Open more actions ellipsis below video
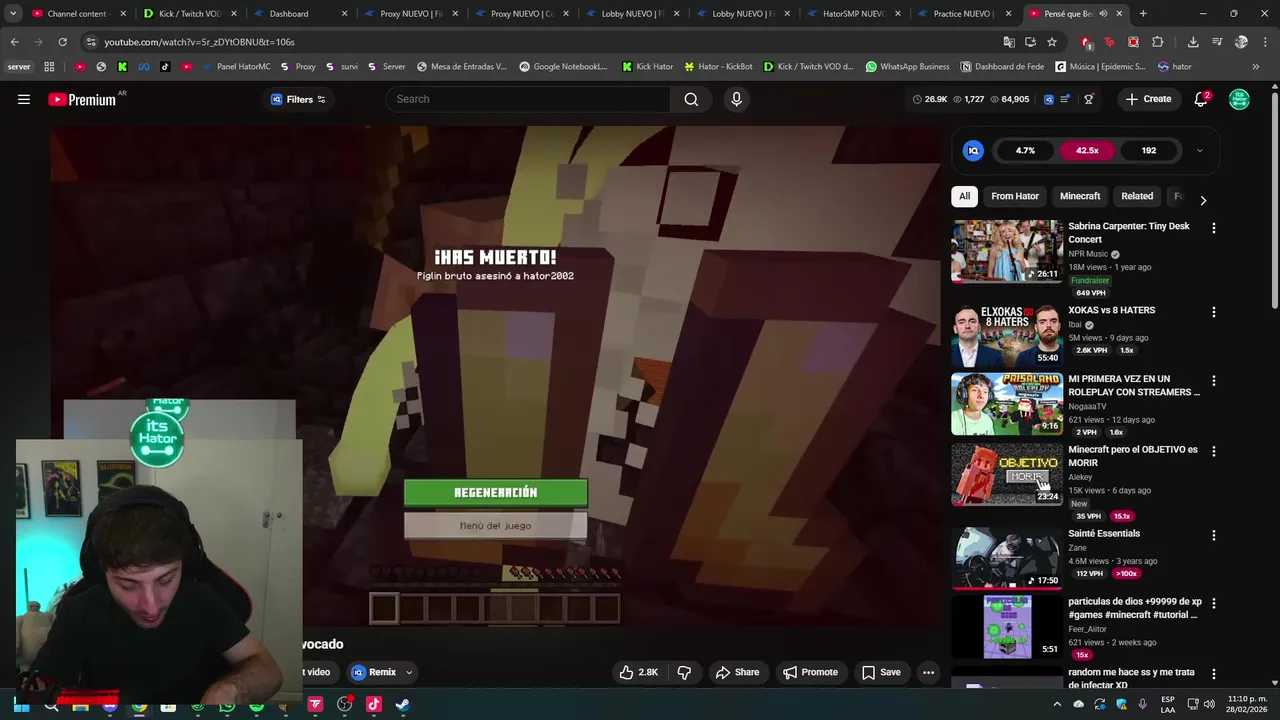1280x720 pixels. click(928, 672)
